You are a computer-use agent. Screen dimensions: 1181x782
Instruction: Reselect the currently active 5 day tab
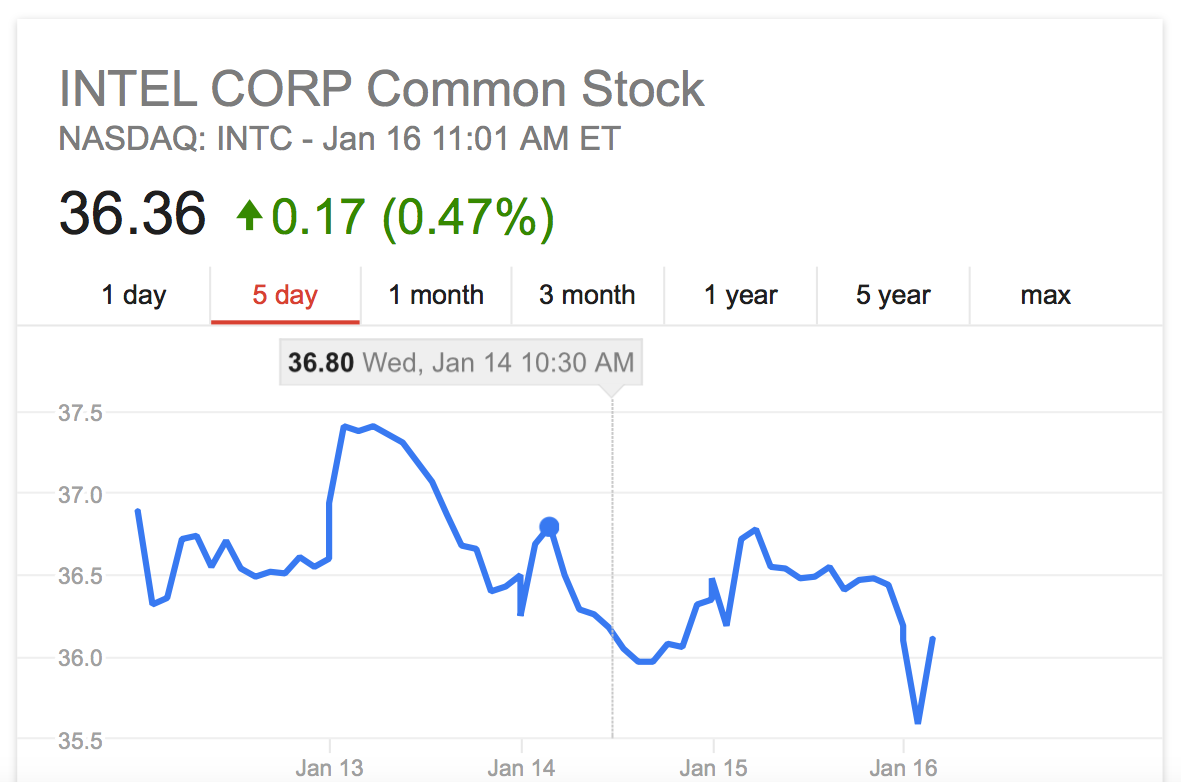(284, 294)
